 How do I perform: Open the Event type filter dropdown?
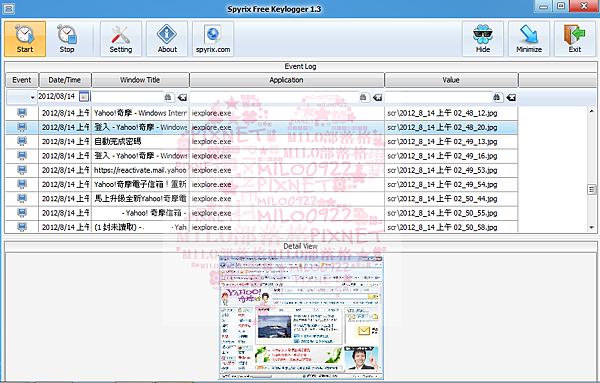point(21,97)
